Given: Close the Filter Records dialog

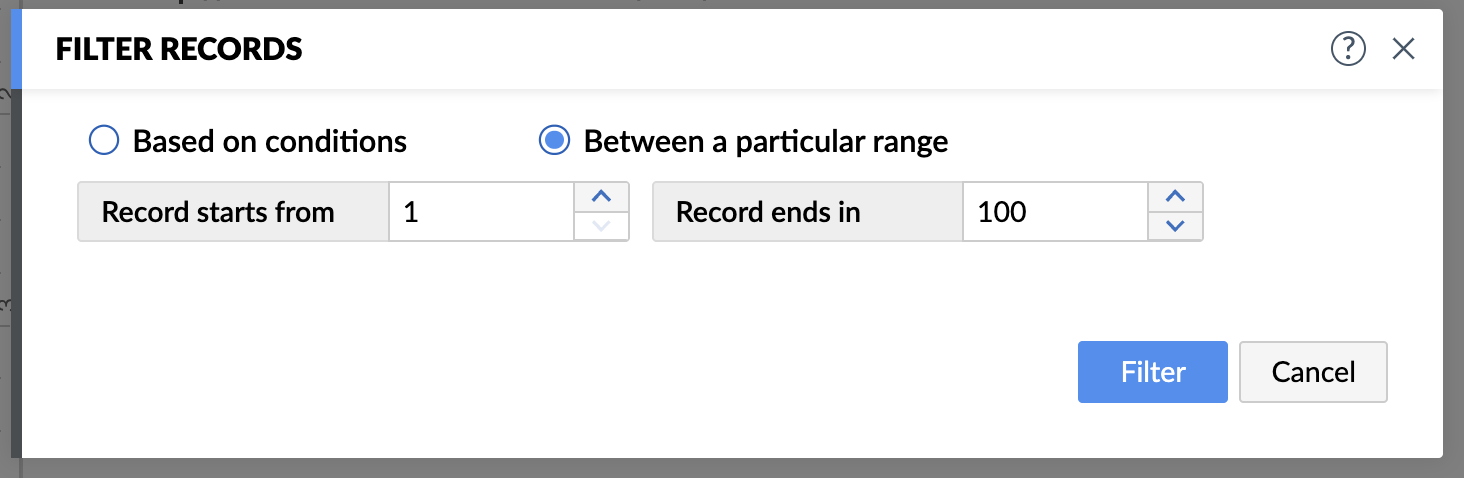Looking at the screenshot, I should 1403,49.
